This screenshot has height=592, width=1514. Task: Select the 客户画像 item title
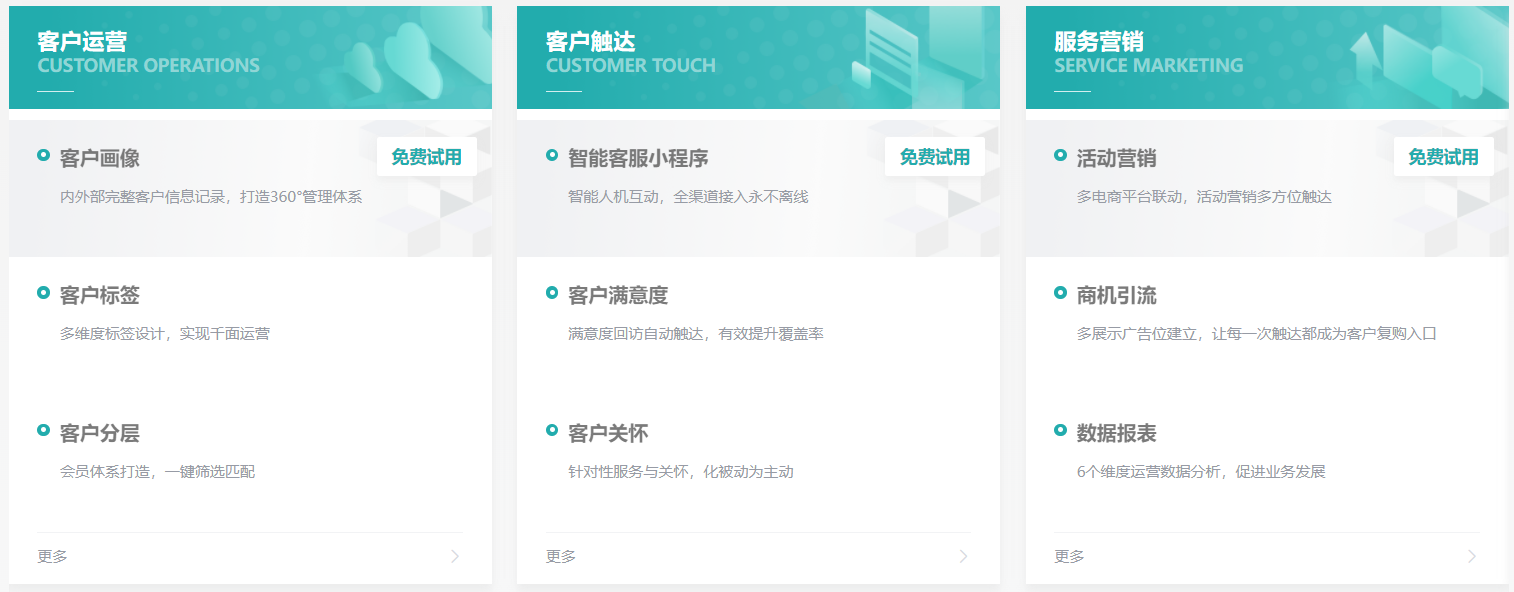pos(100,158)
